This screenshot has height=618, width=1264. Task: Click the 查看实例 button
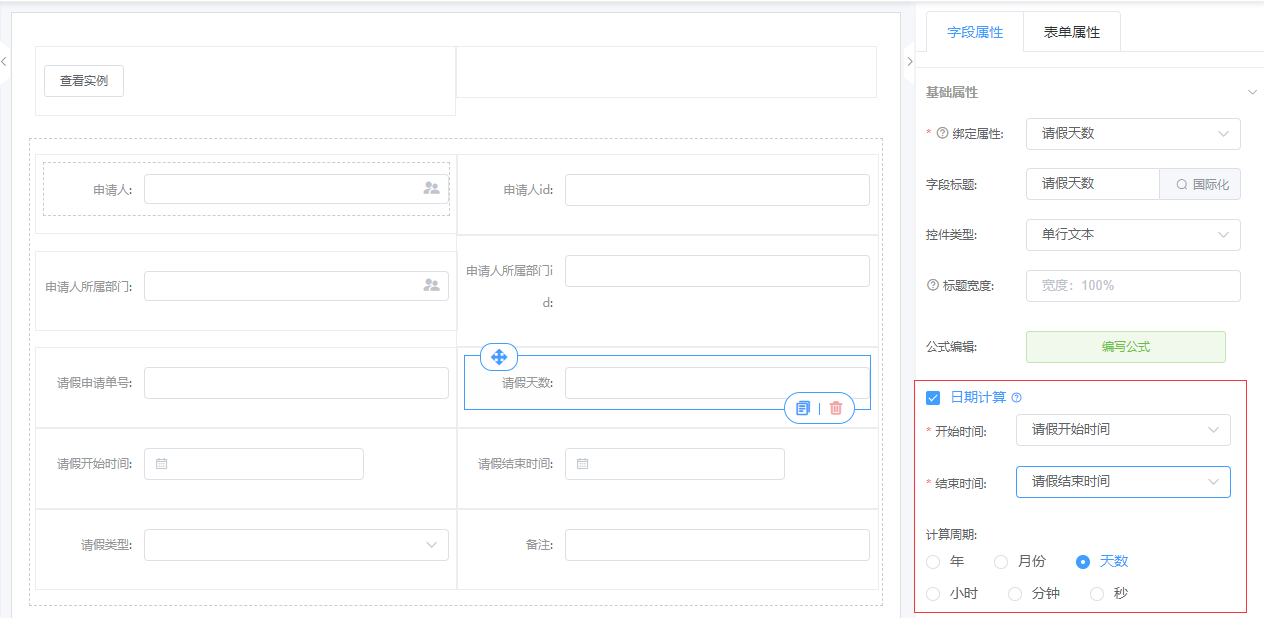pos(84,81)
